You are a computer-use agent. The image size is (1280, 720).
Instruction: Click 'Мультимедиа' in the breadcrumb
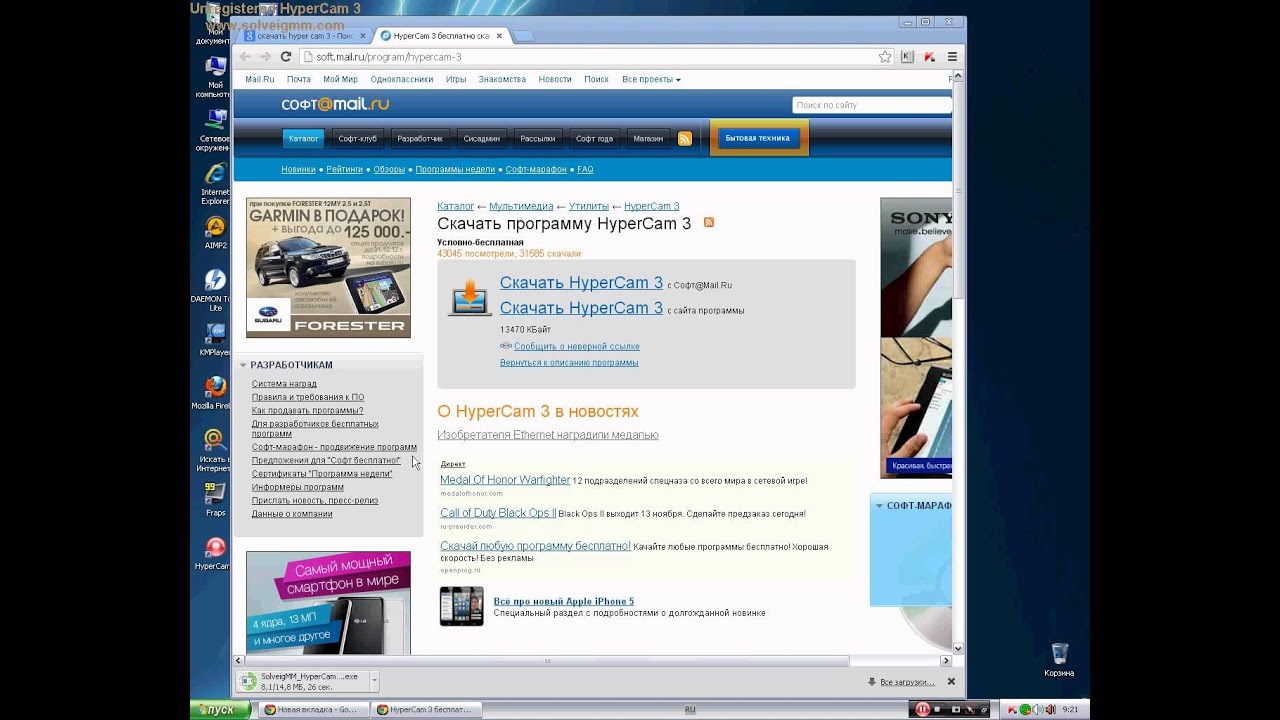pyautogui.click(x=521, y=206)
